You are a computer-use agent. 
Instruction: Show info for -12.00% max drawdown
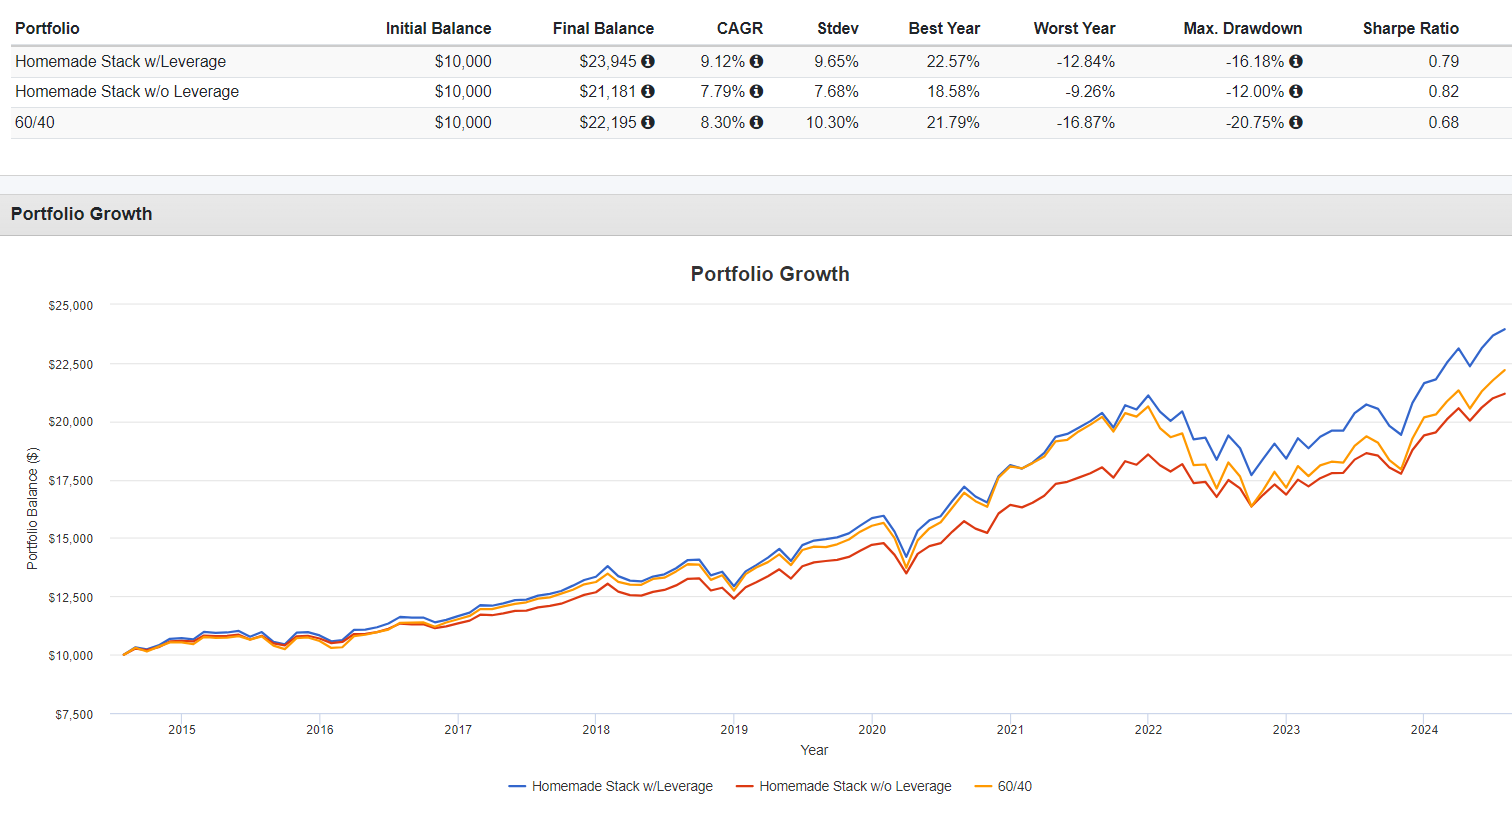(1296, 91)
